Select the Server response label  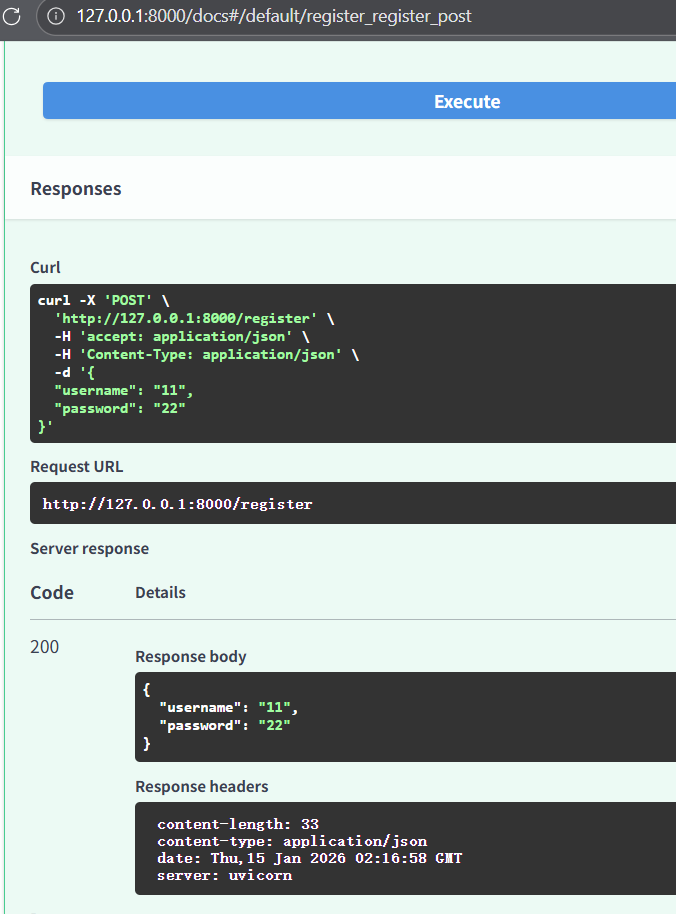click(90, 549)
